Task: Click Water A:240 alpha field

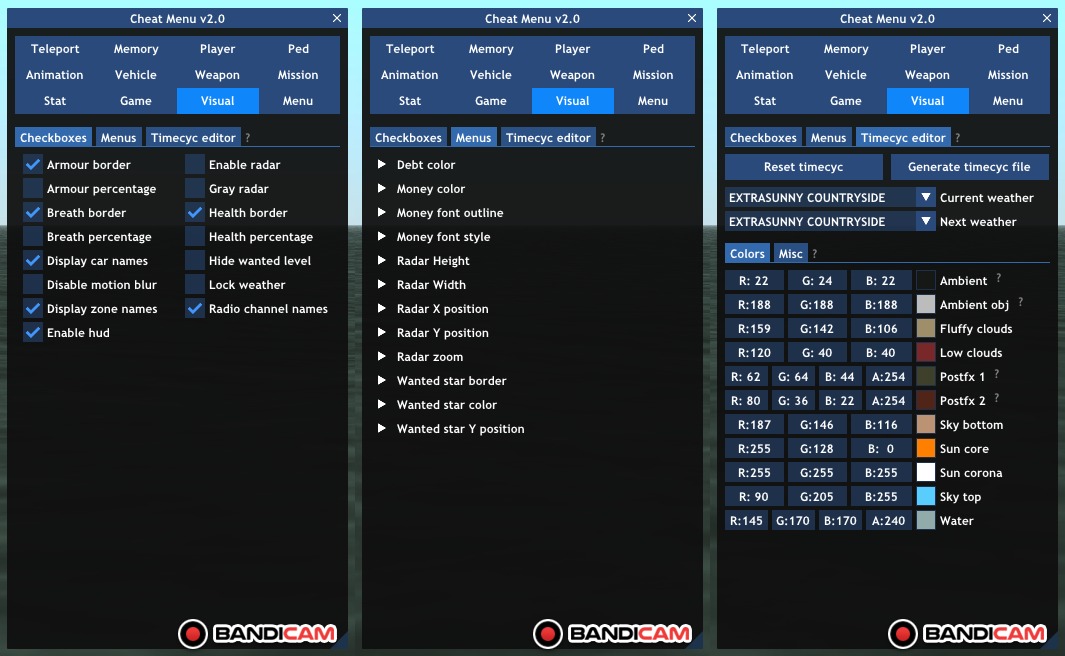Action: pos(888,520)
